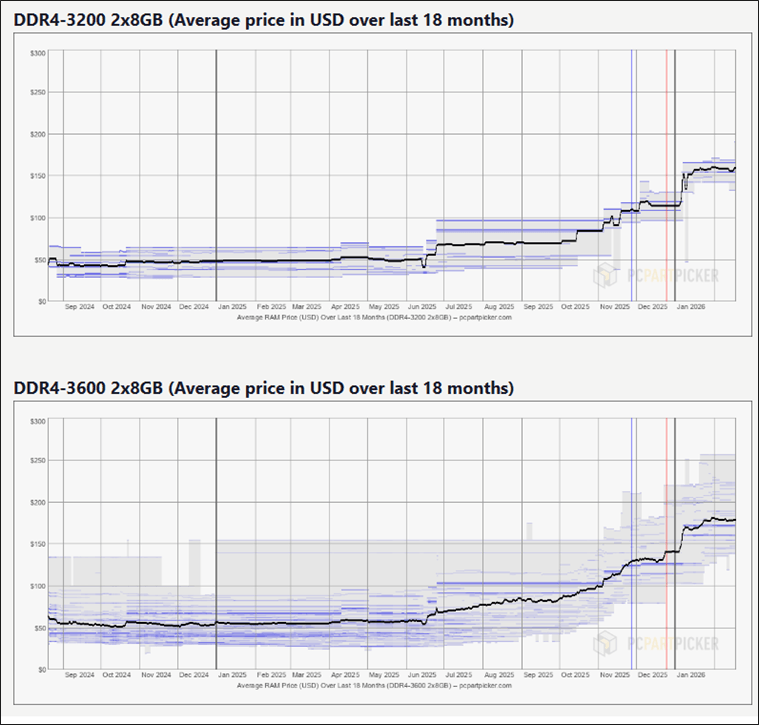Select the $50 axis label in DDR4-3600 chart
759x725 pixels.
point(40,629)
